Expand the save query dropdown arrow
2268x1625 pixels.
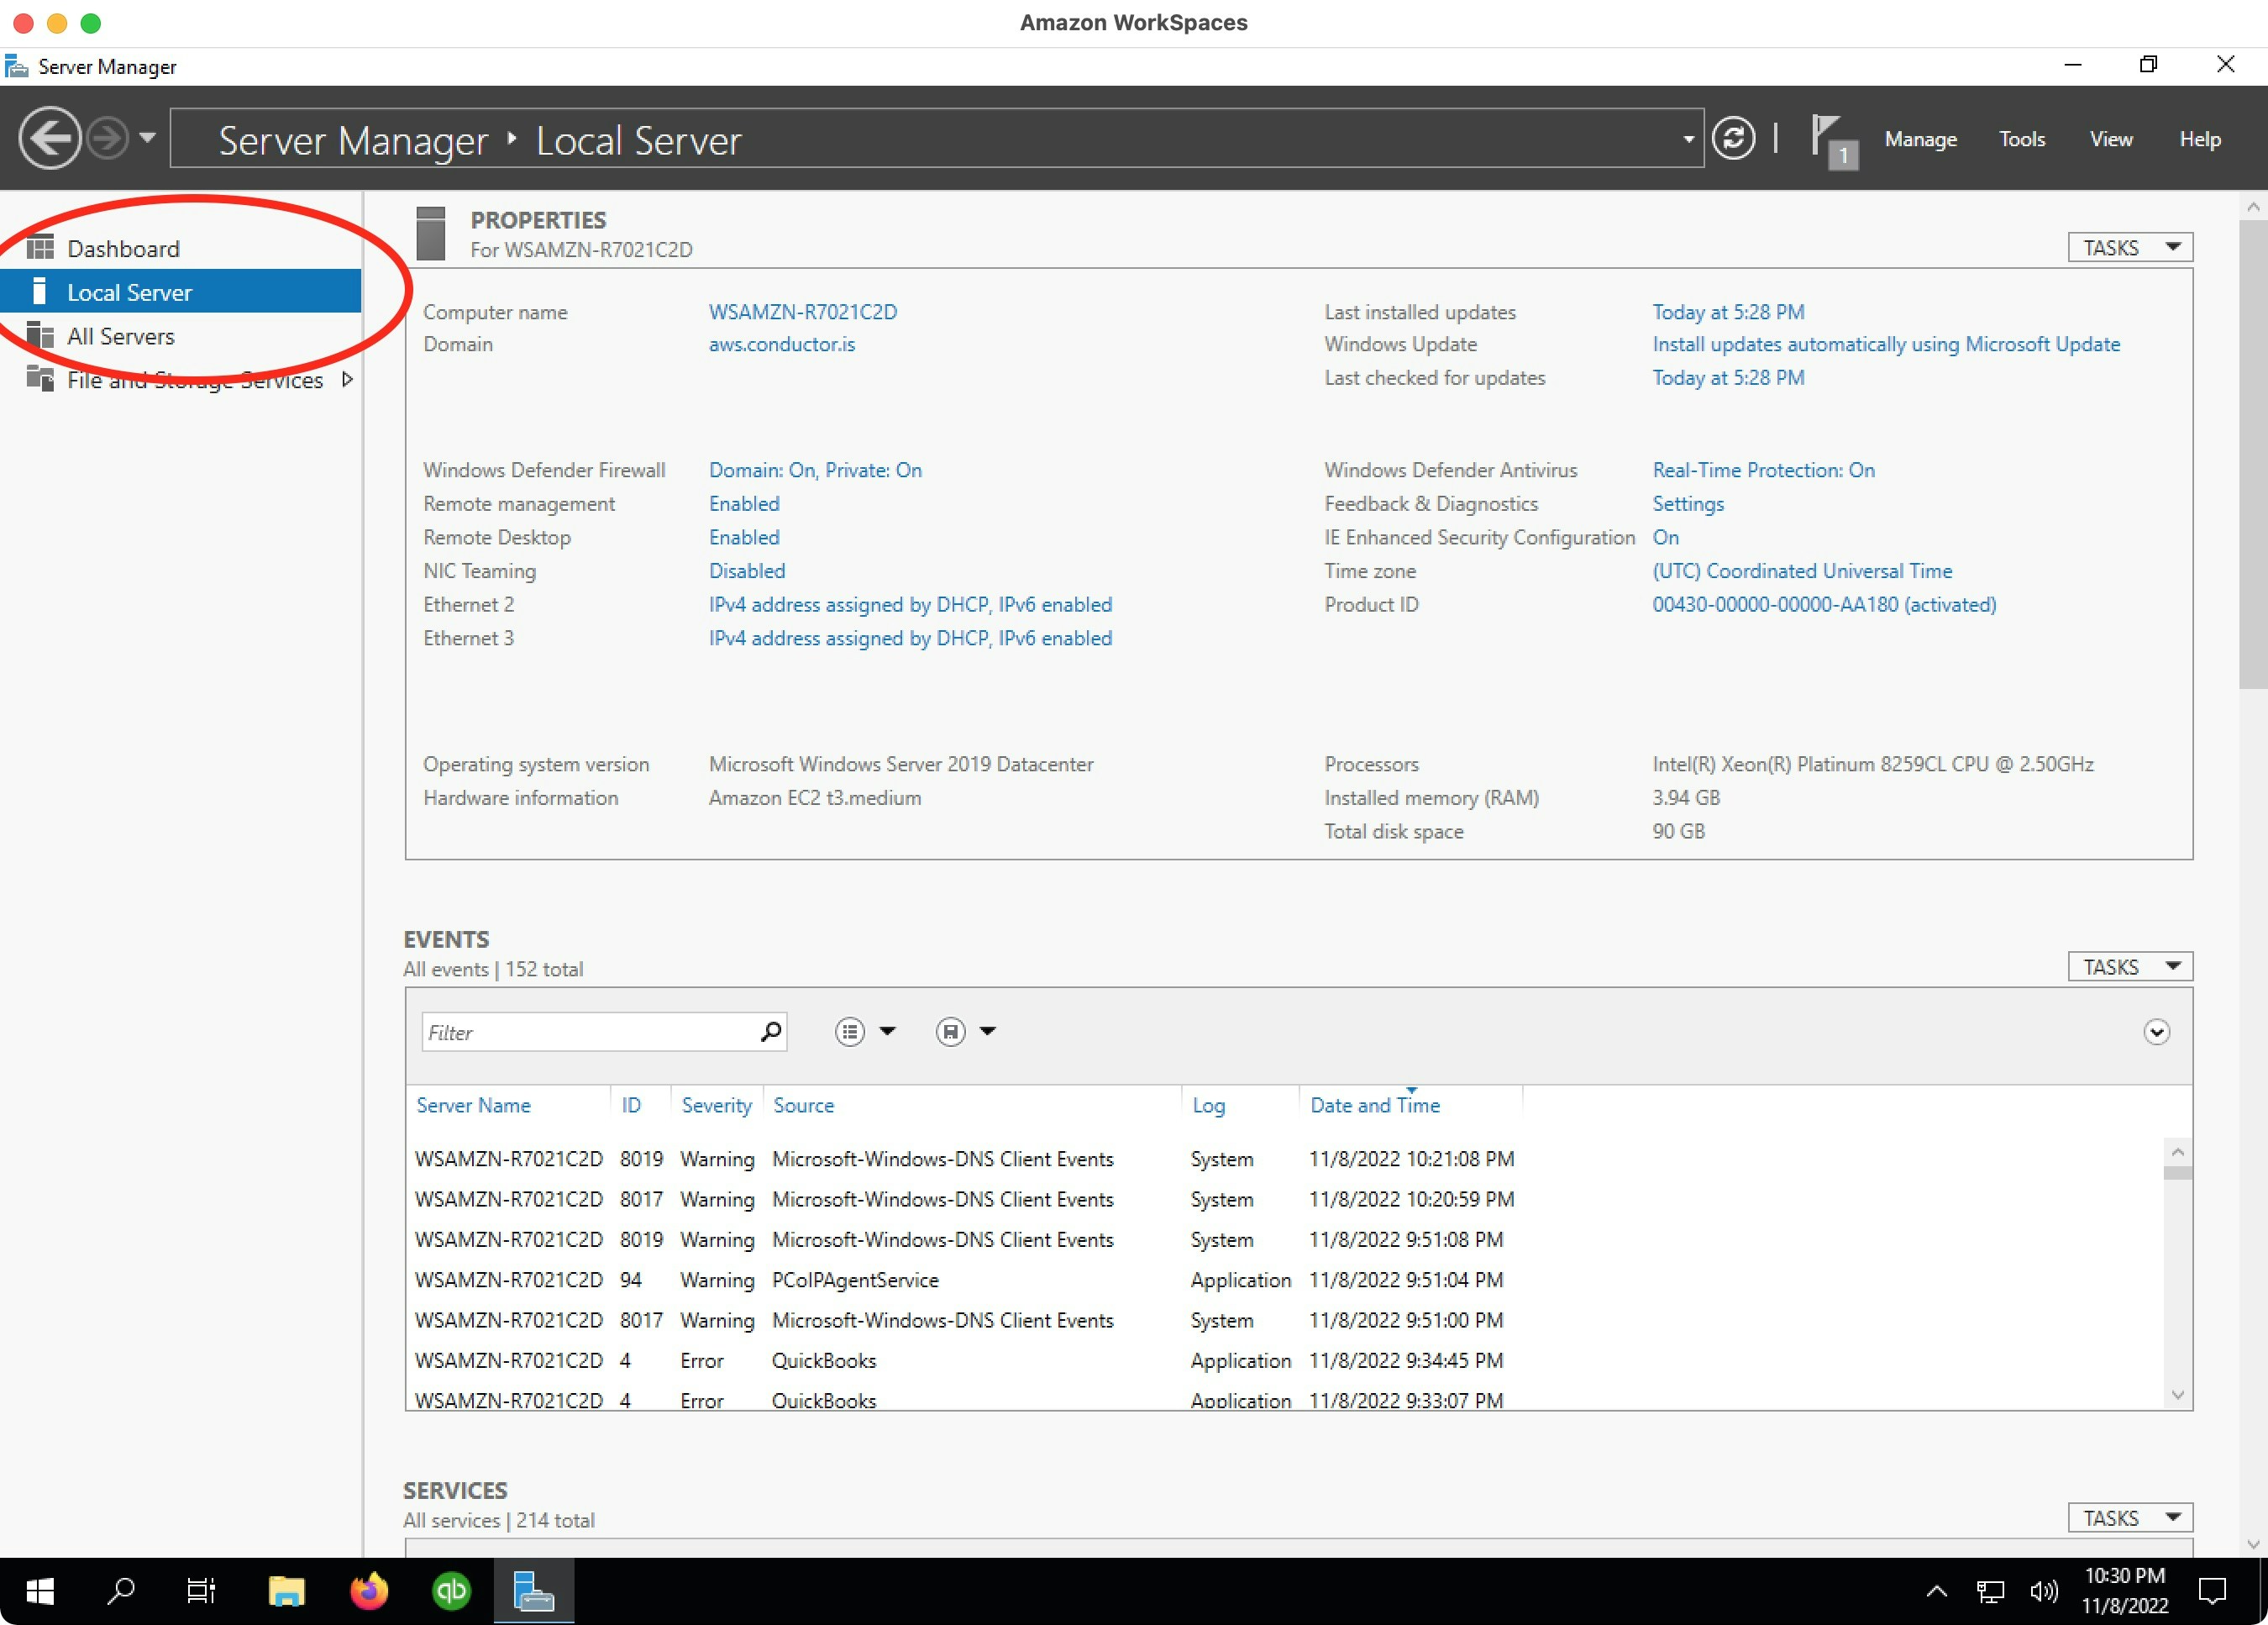[x=988, y=1031]
